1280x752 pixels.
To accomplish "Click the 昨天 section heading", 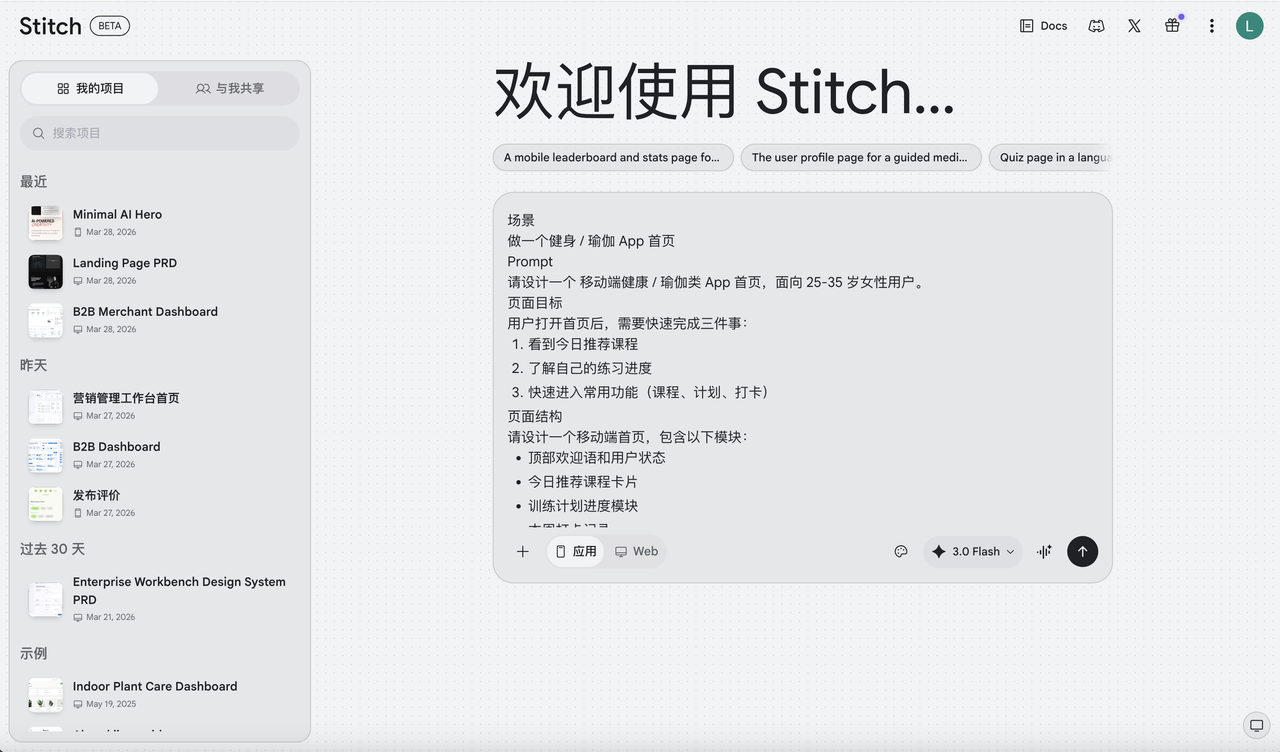I will click(x=34, y=365).
